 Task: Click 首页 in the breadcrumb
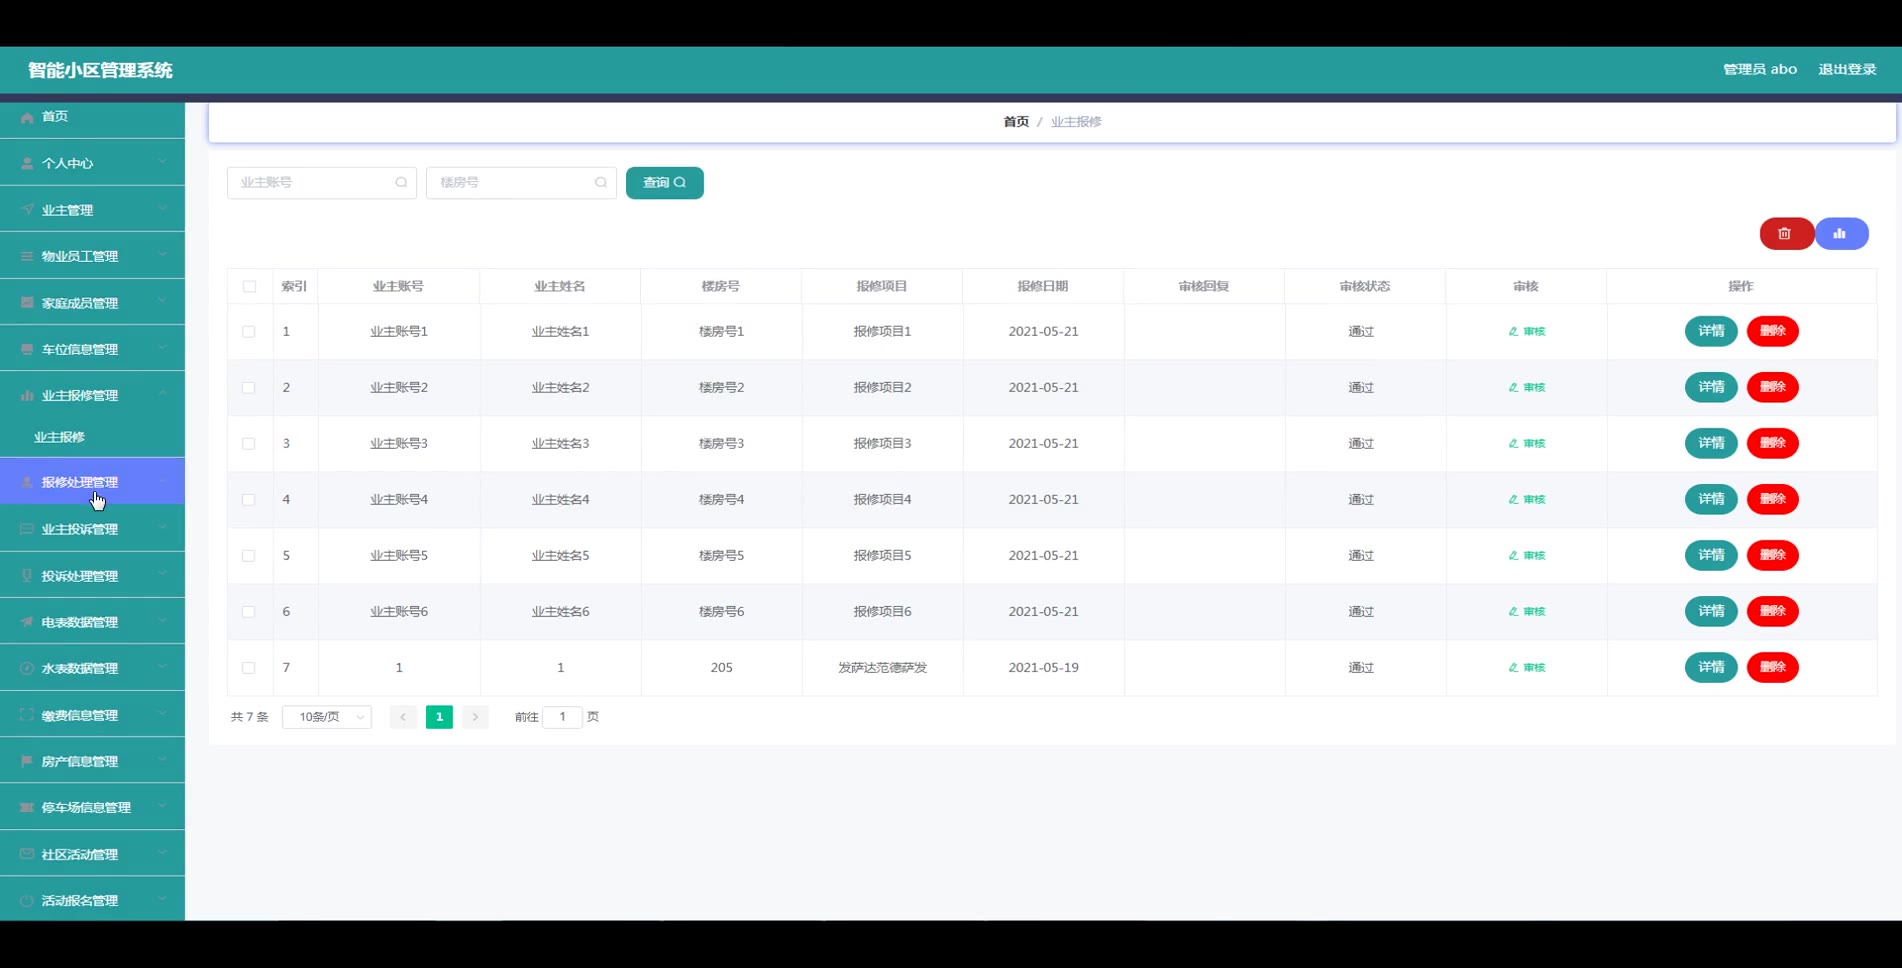(1016, 121)
